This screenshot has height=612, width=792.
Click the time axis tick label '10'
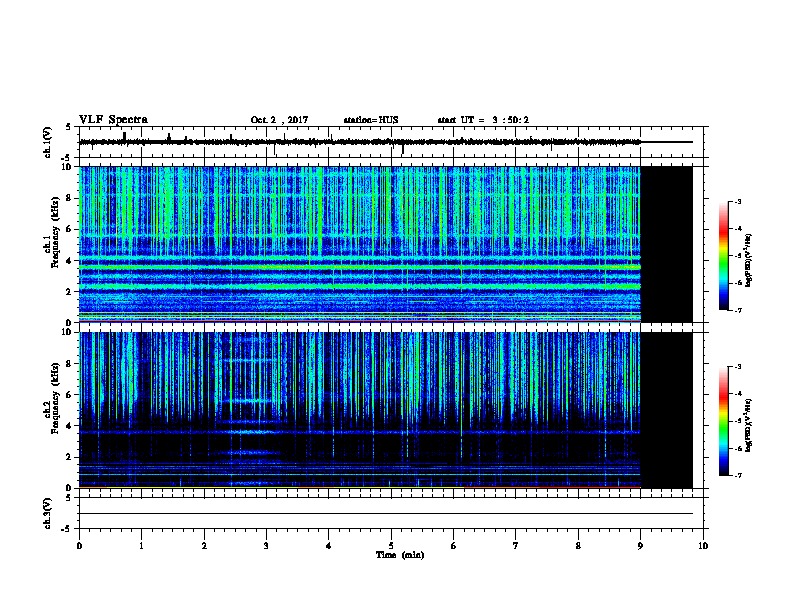tap(703, 546)
